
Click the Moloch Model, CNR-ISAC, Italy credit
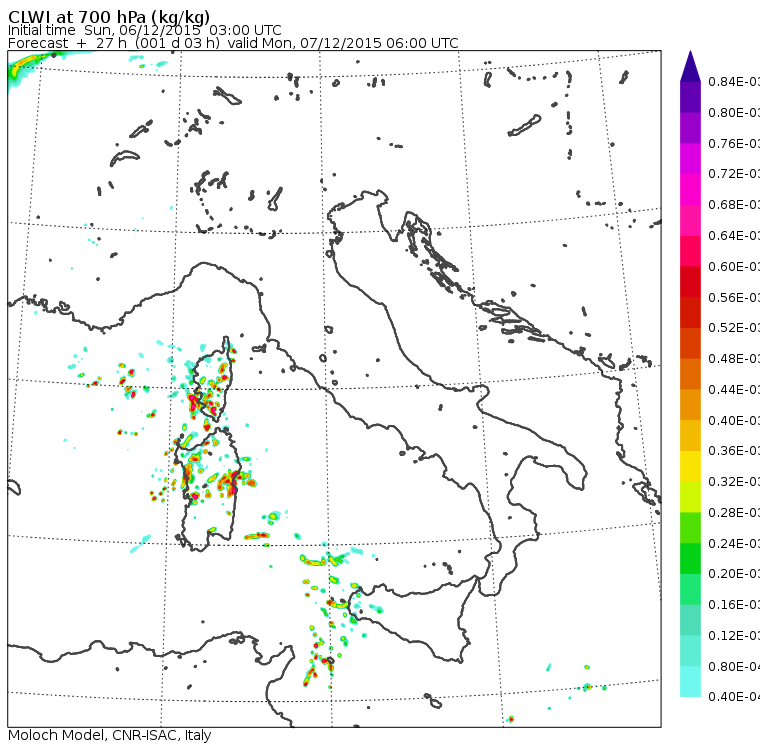pyautogui.click(x=110, y=735)
